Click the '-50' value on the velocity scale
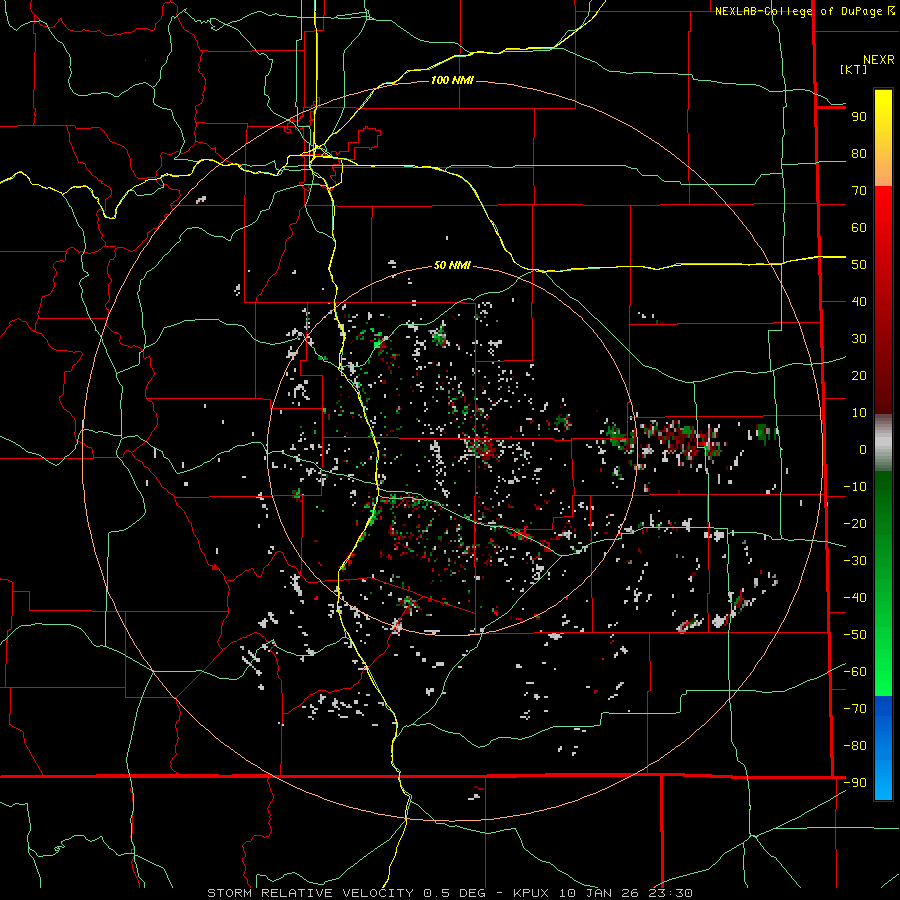900x900 pixels. click(x=855, y=635)
